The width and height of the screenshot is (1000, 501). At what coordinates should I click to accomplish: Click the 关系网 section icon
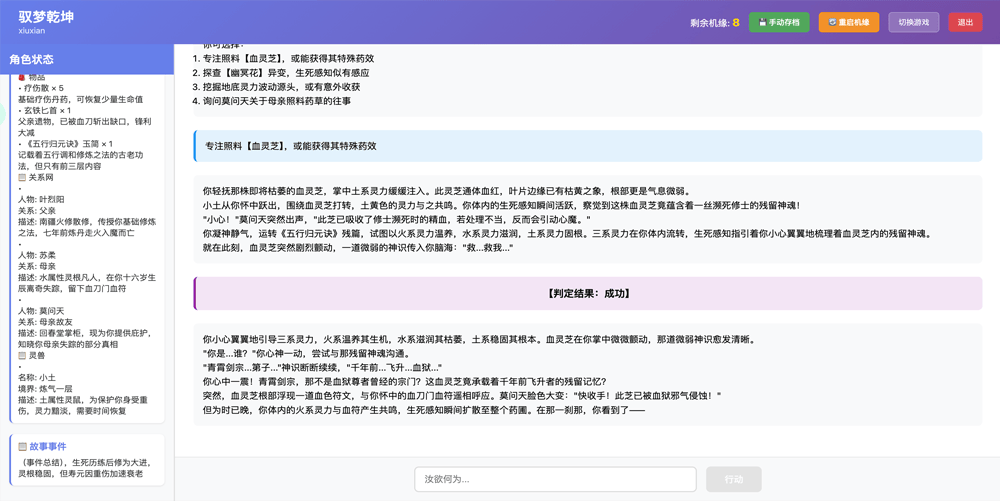click(x=23, y=178)
